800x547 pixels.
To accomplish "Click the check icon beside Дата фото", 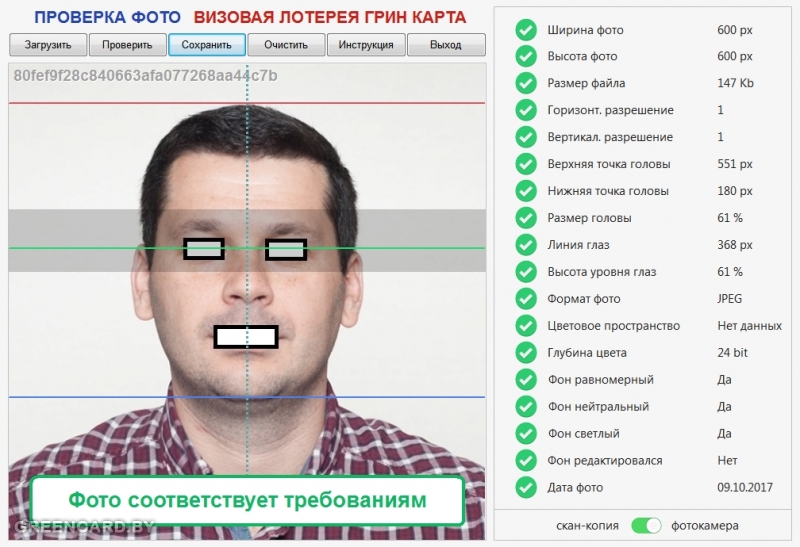I will (x=526, y=488).
